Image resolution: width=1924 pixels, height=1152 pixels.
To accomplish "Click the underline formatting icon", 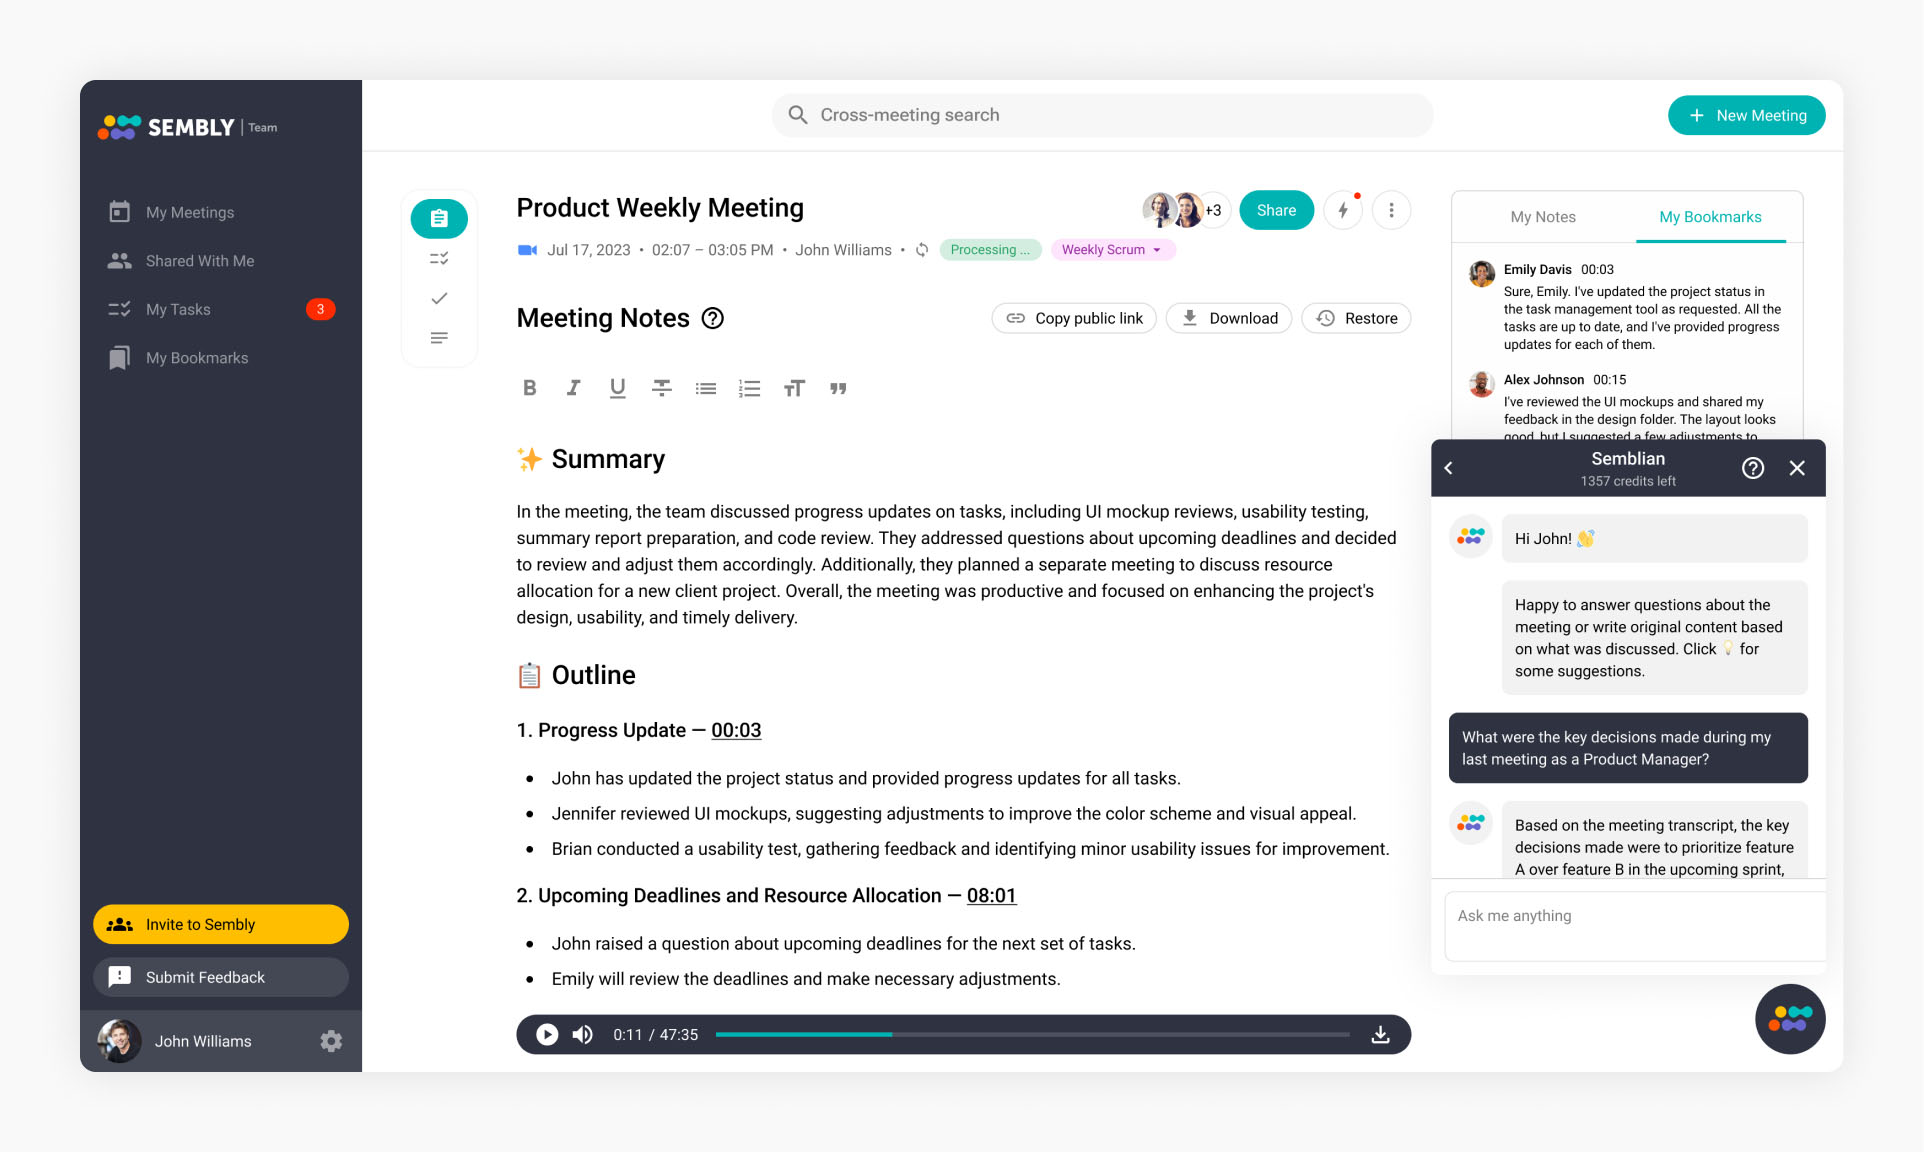I will point(617,387).
